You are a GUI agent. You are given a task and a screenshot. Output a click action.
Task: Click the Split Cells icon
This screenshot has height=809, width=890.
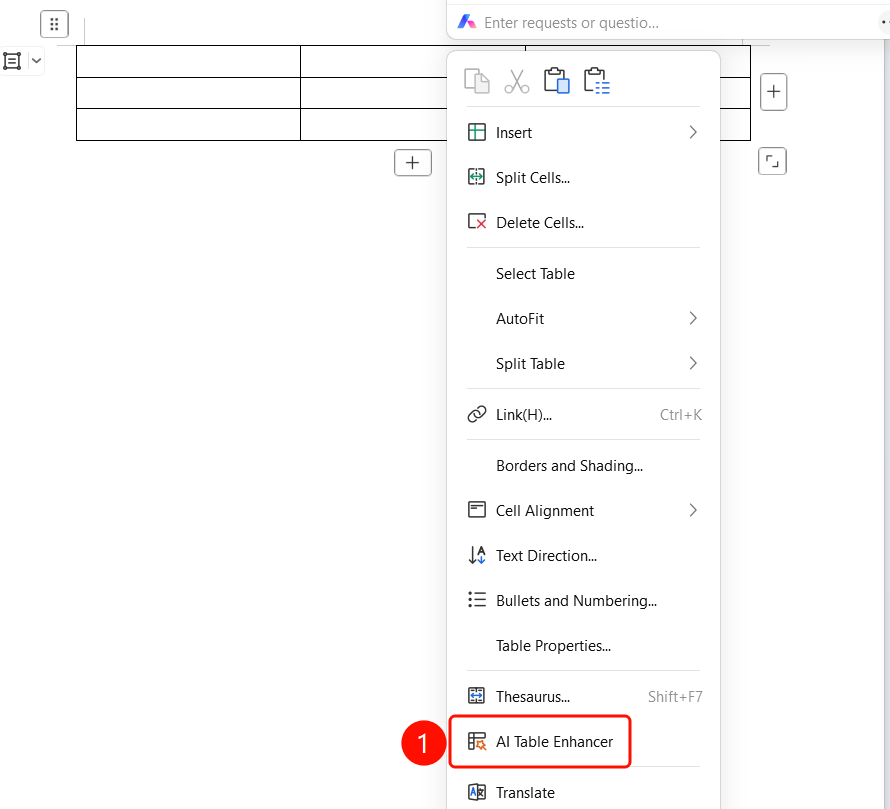click(x=477, y=177)
